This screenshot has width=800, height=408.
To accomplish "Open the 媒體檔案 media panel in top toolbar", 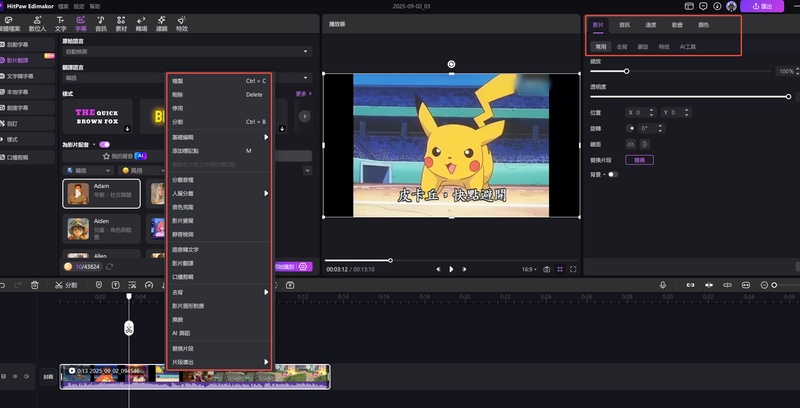I will click(9, 24).
